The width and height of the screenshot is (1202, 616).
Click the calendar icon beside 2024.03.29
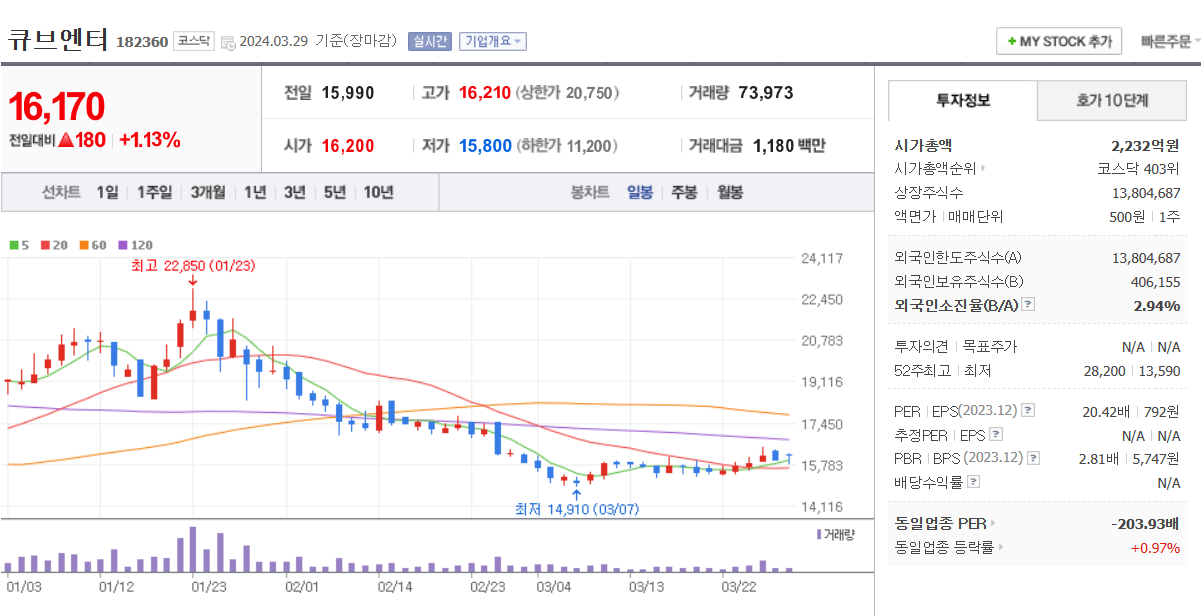(227, 42)
